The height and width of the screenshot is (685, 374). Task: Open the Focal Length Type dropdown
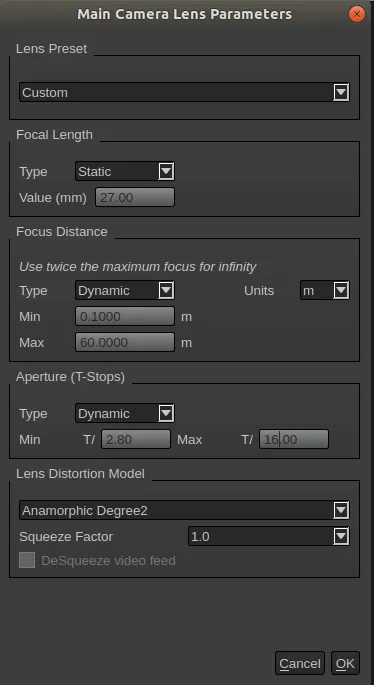[125, 171]
